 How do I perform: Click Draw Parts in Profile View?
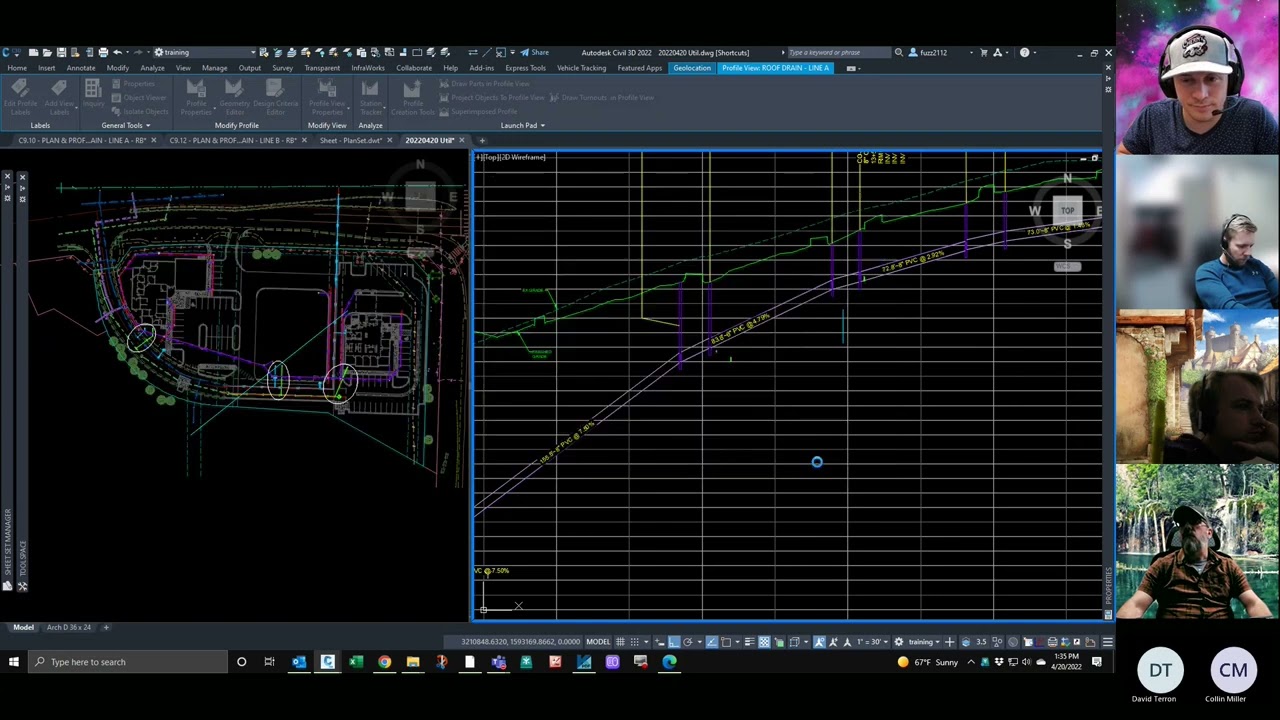pyautogui.click(x=483, y=83)
